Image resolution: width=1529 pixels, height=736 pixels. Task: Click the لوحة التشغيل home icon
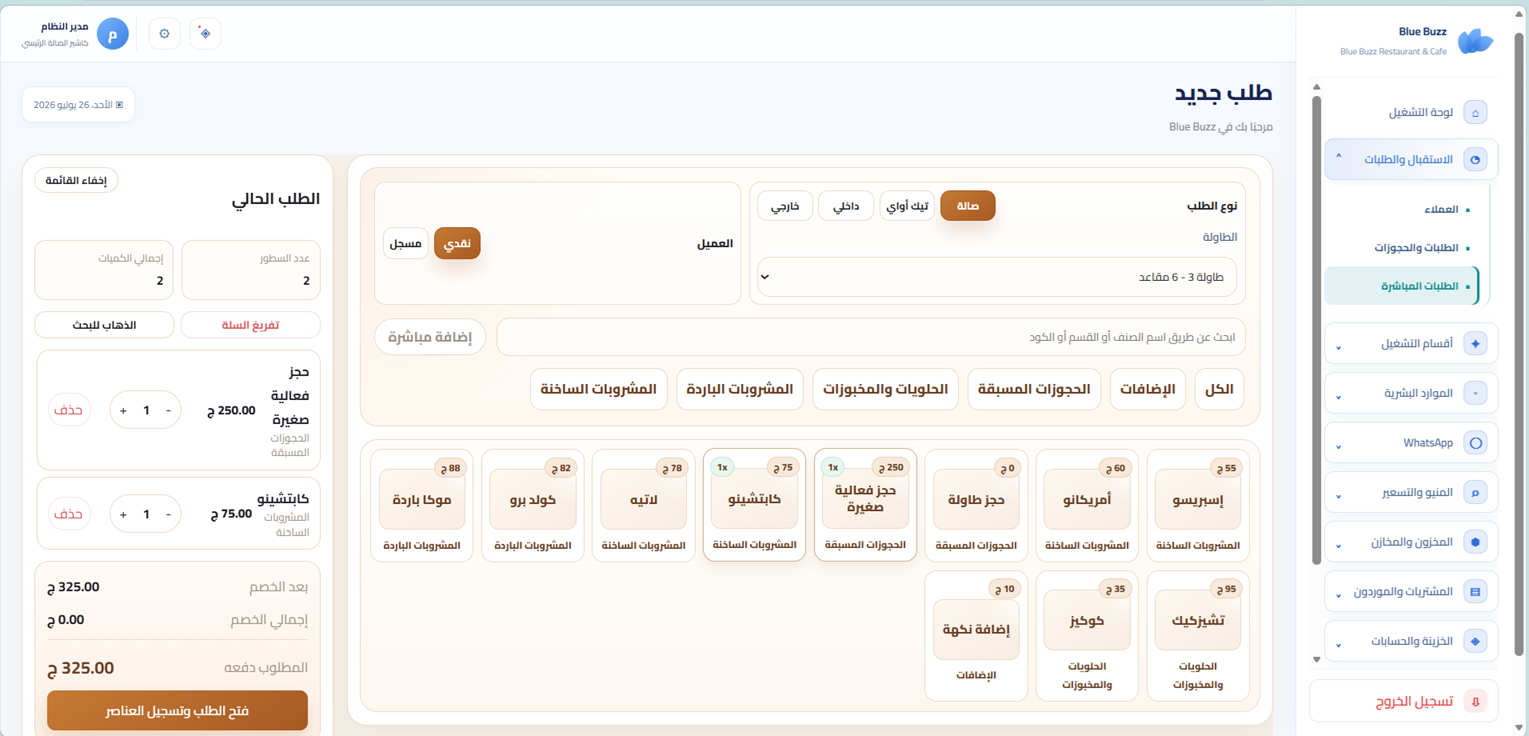pos(1475,113)
